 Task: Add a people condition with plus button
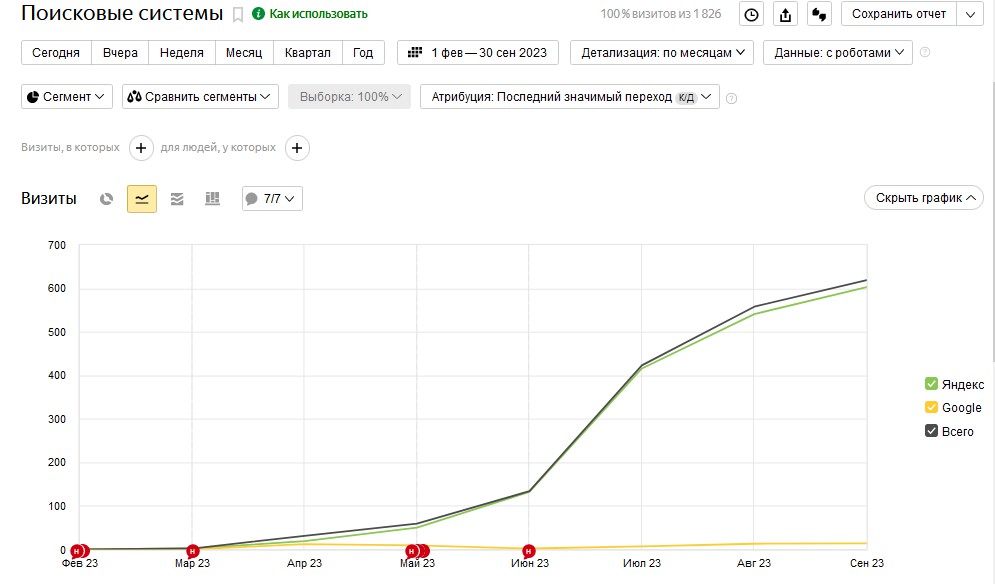click(297, 148)
